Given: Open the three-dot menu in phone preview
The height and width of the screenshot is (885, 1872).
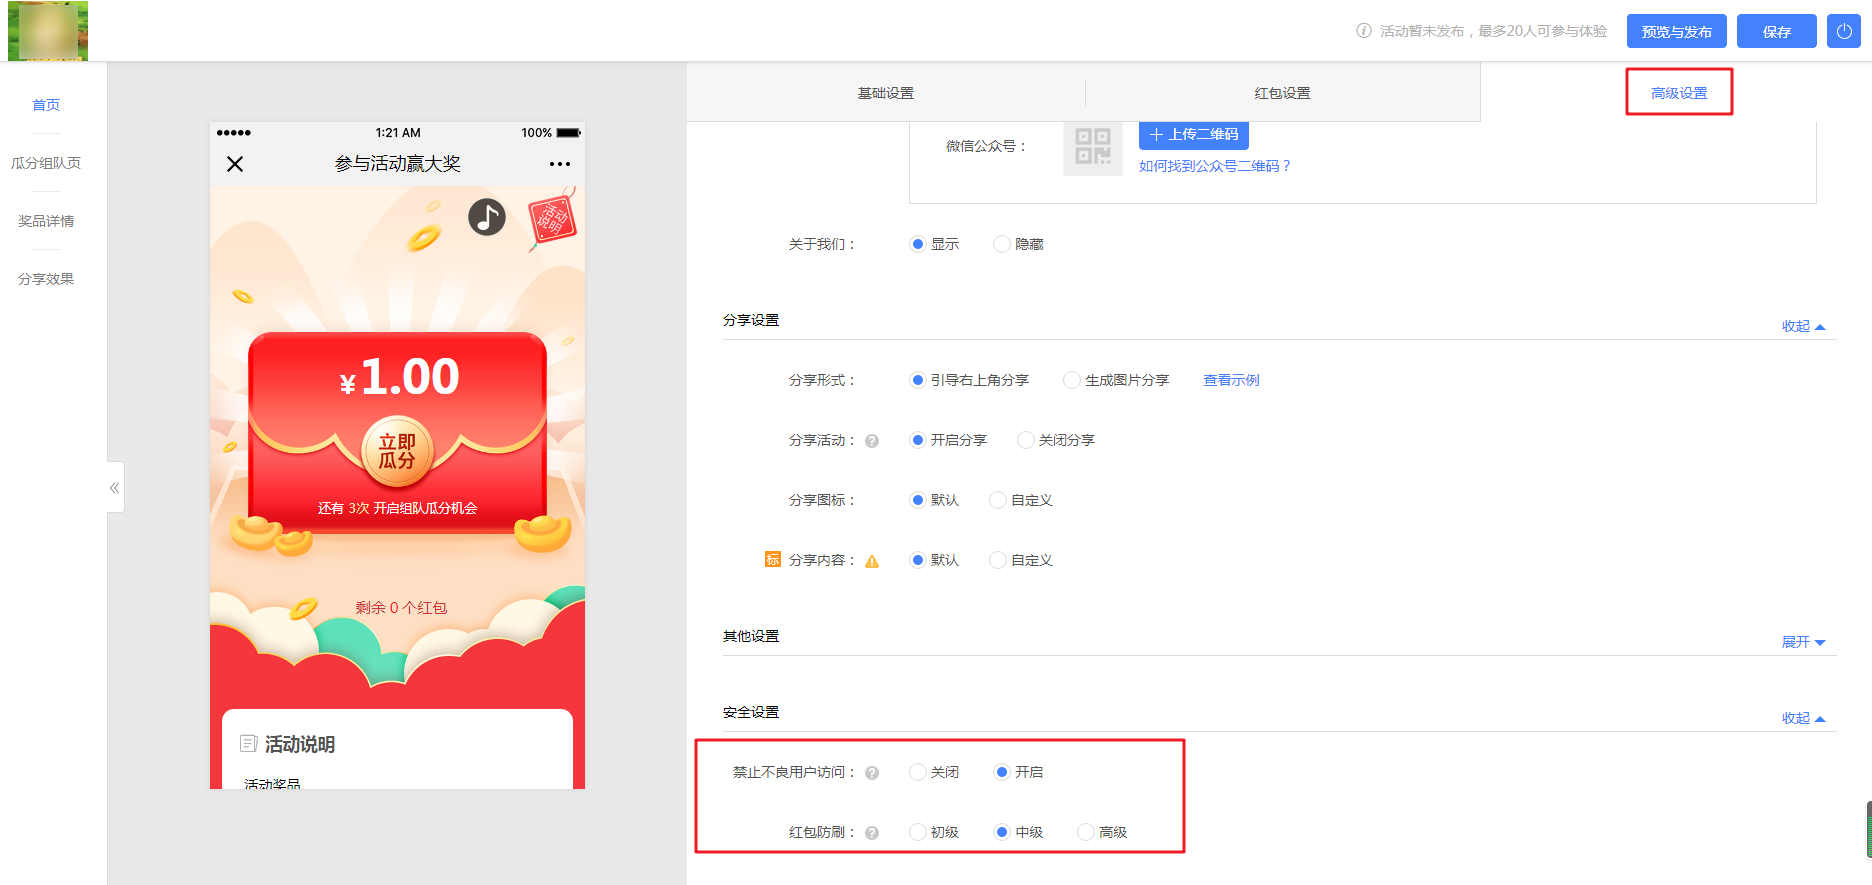Looking at the screenshot, I should coord(560,164).
